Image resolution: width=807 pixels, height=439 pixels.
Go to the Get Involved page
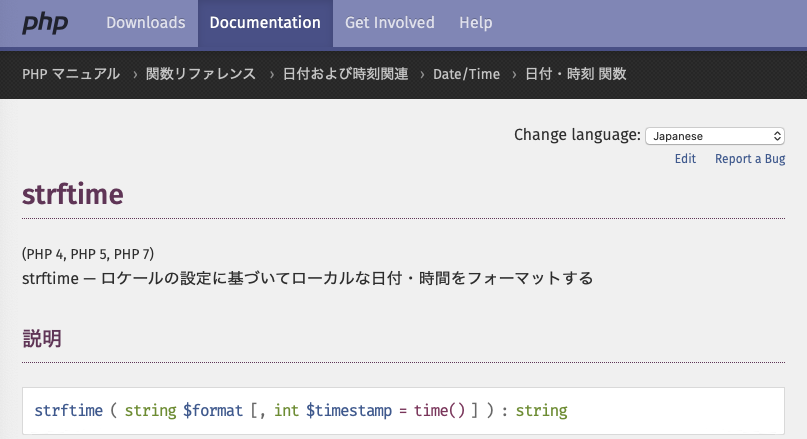[x=390, y=23]
